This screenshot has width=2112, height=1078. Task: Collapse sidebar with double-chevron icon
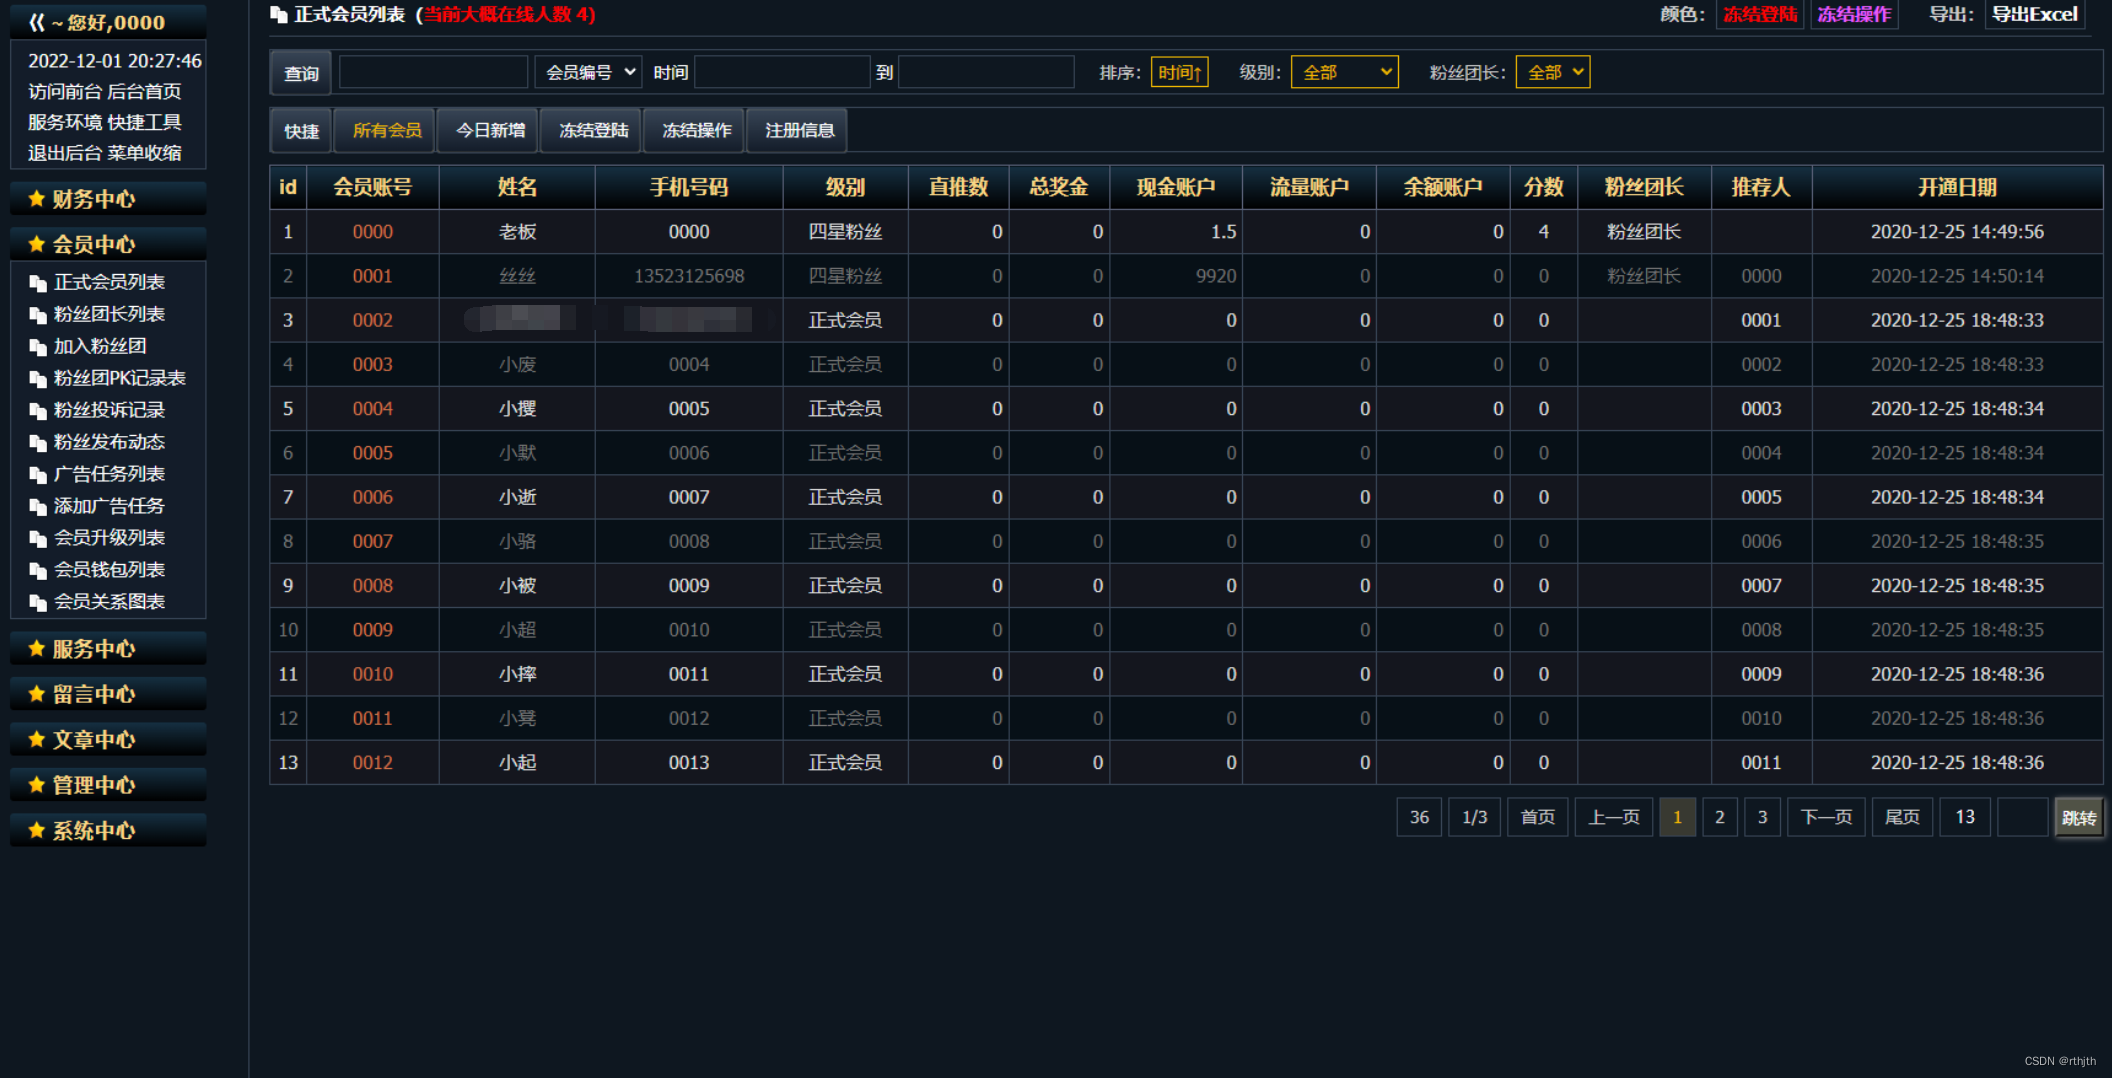pyautogui.click(x=36, y=22)
